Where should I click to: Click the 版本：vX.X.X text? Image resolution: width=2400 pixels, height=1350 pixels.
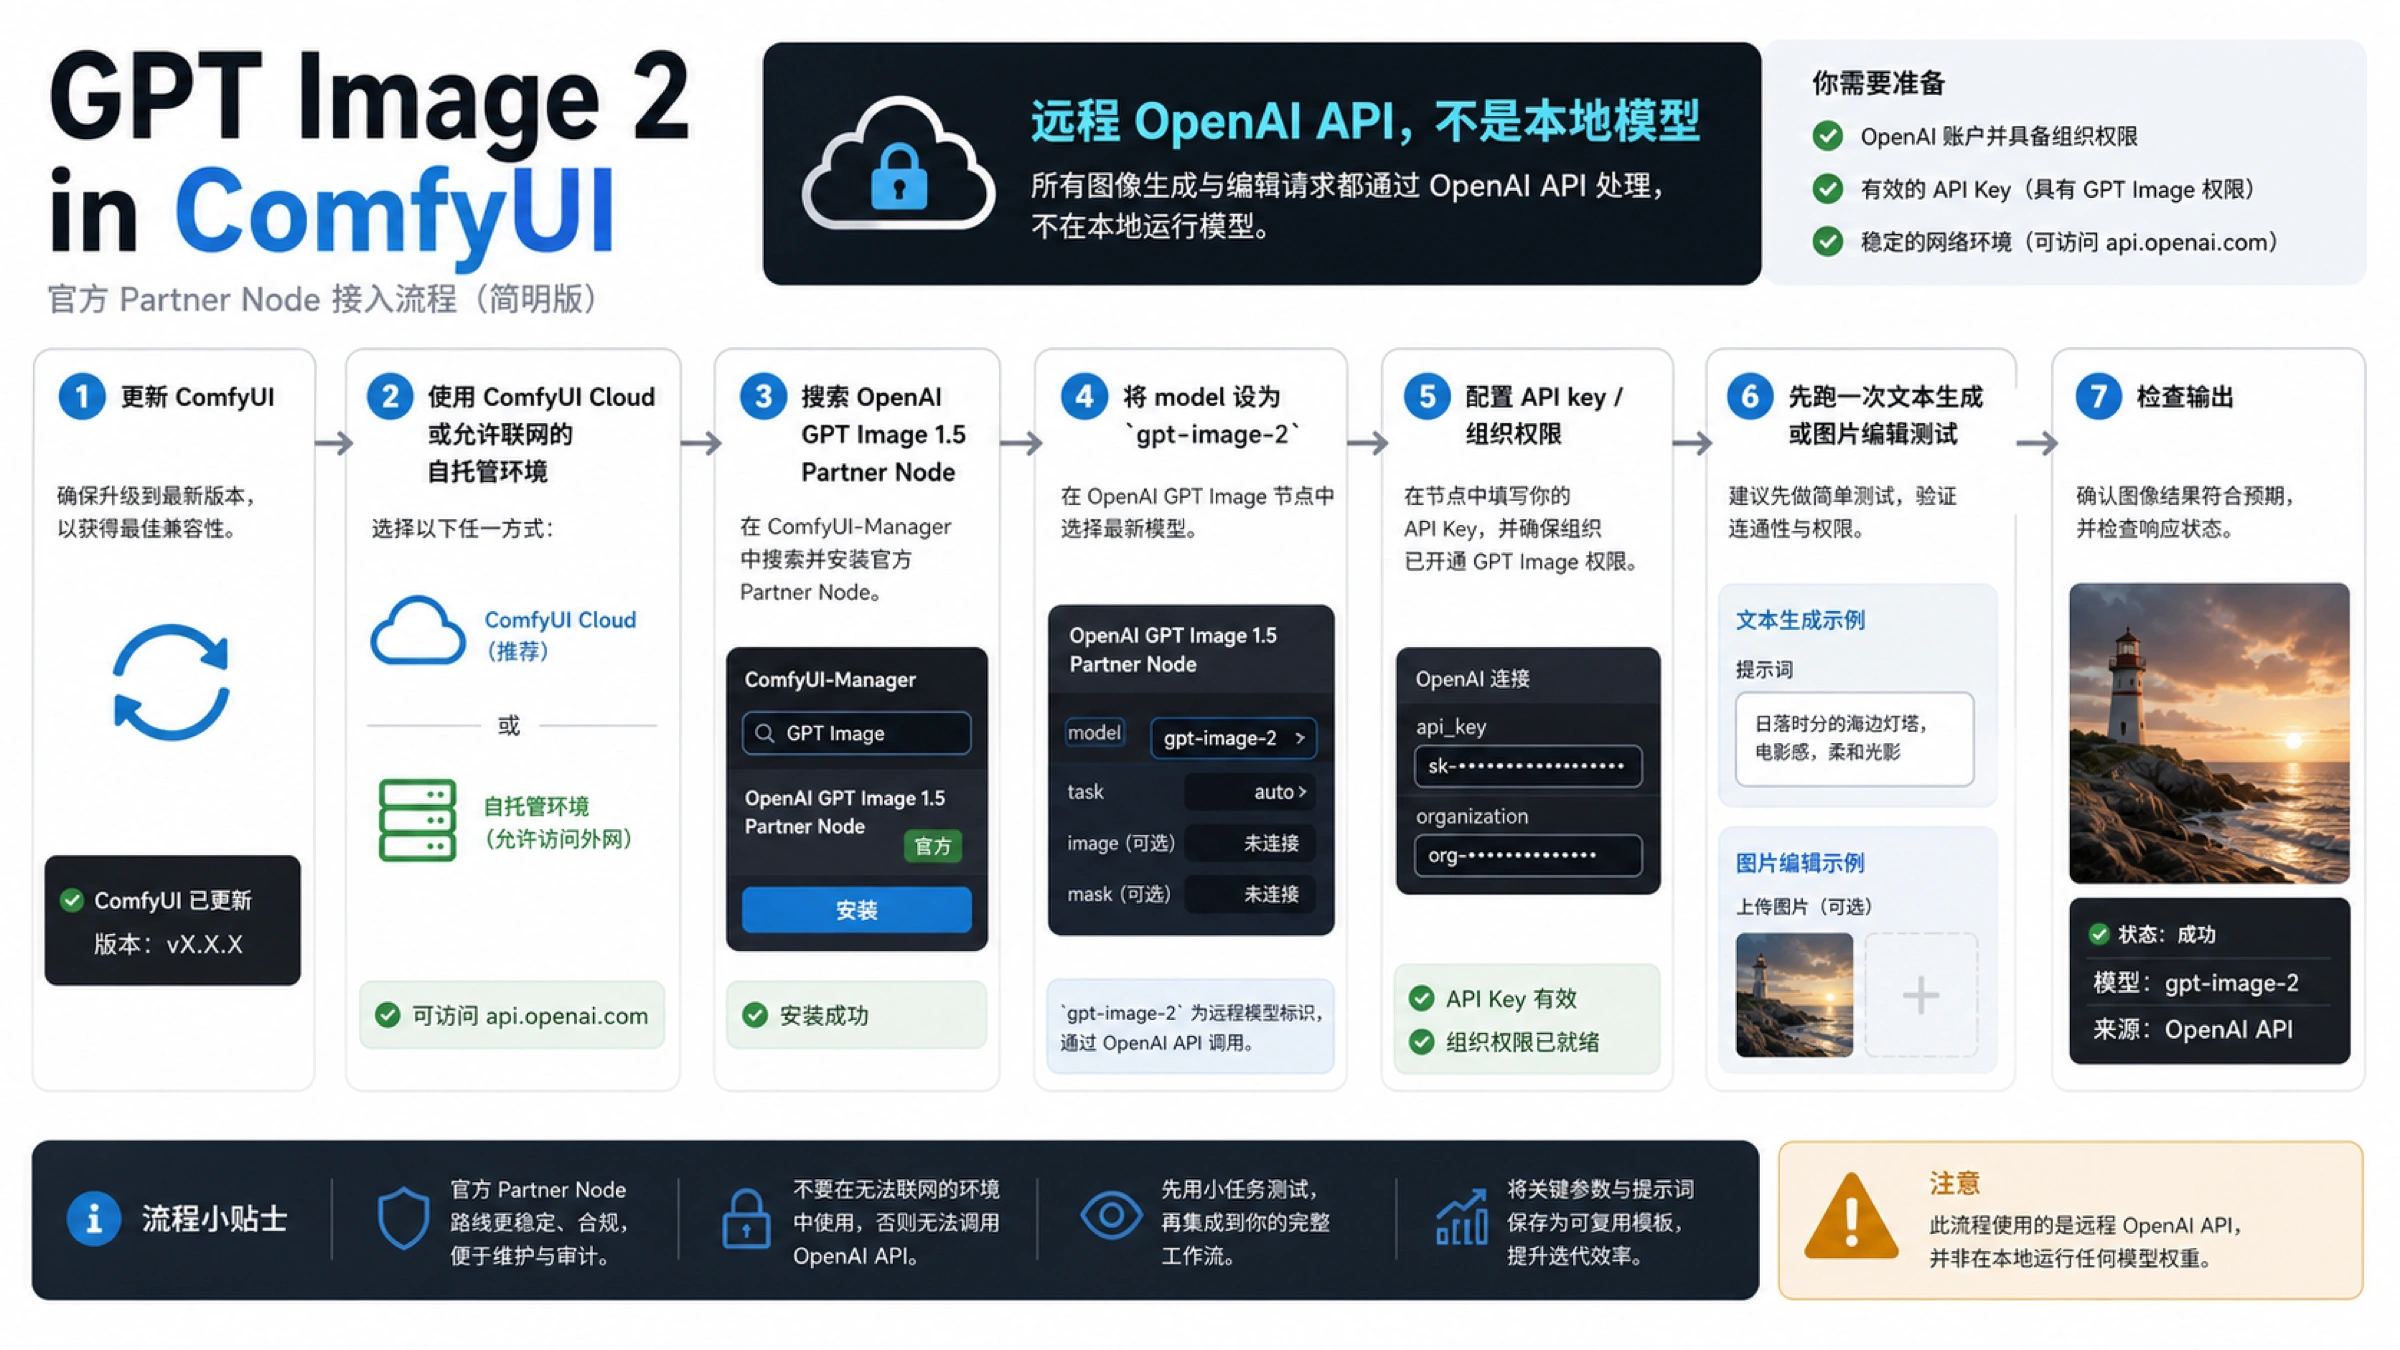[168, 944]
